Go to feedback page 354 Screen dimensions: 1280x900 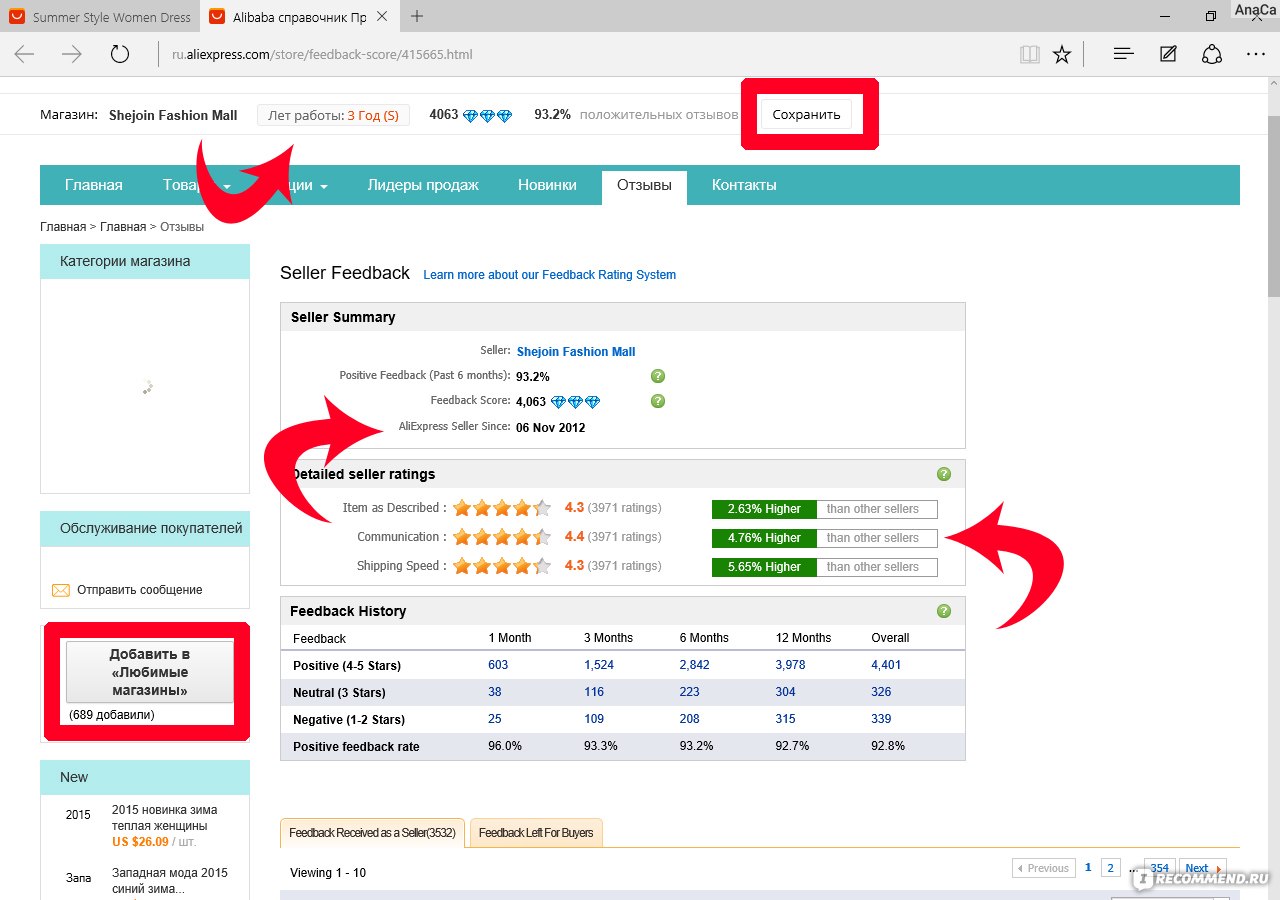pyautogui.click(x=1160, y=868)
